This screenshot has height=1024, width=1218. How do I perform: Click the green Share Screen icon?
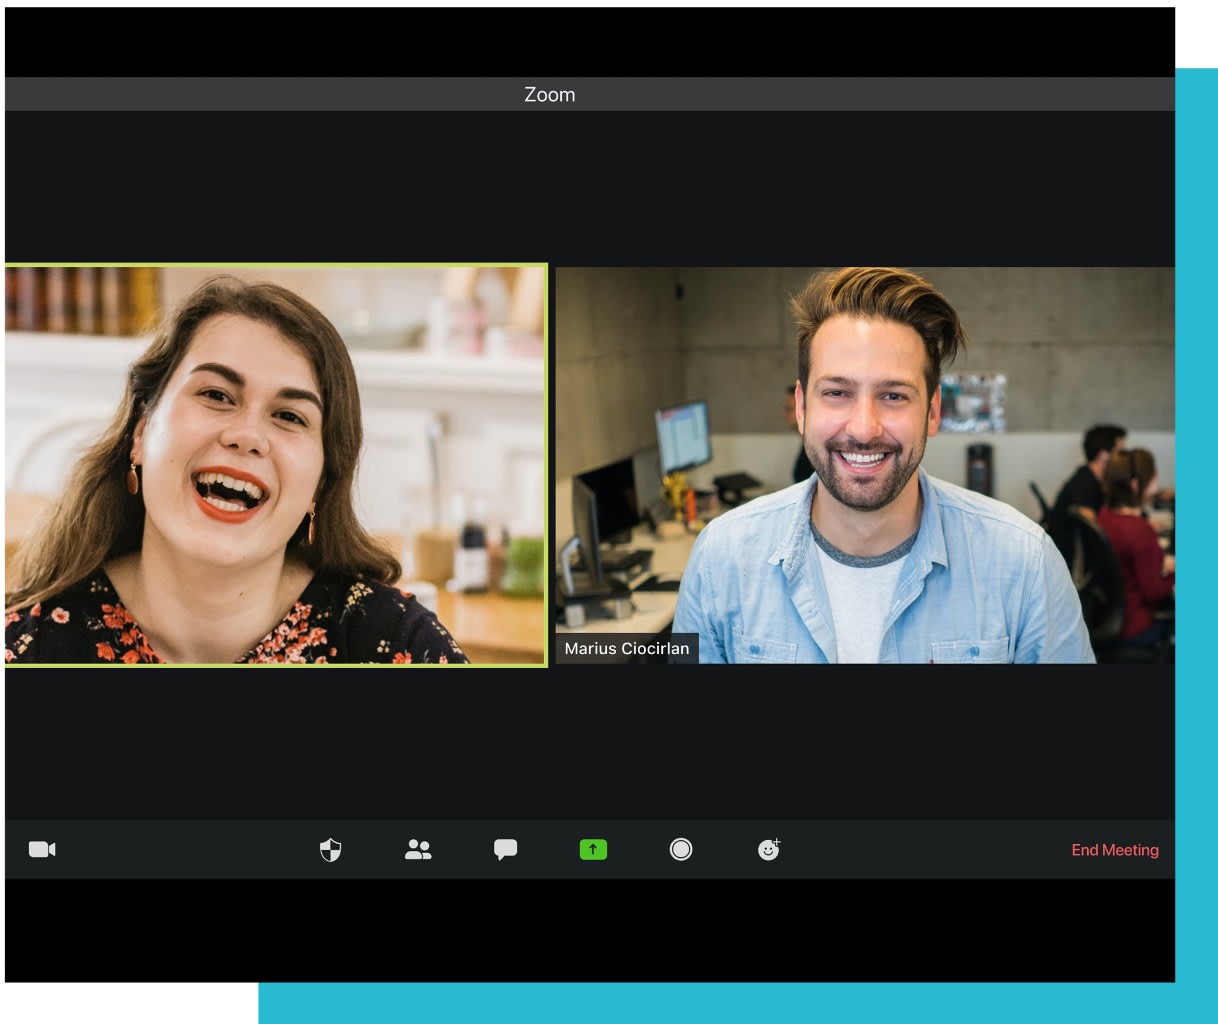593,849
